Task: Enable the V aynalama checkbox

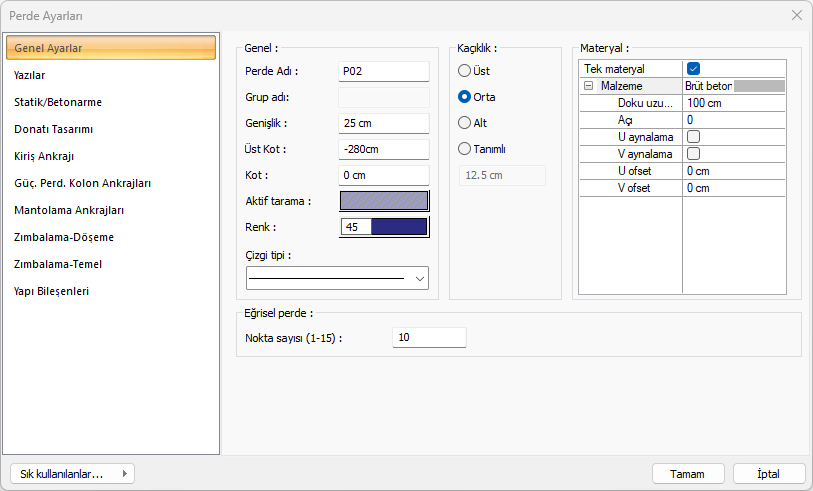Action: pyautogui.click(x=693, y=154)
